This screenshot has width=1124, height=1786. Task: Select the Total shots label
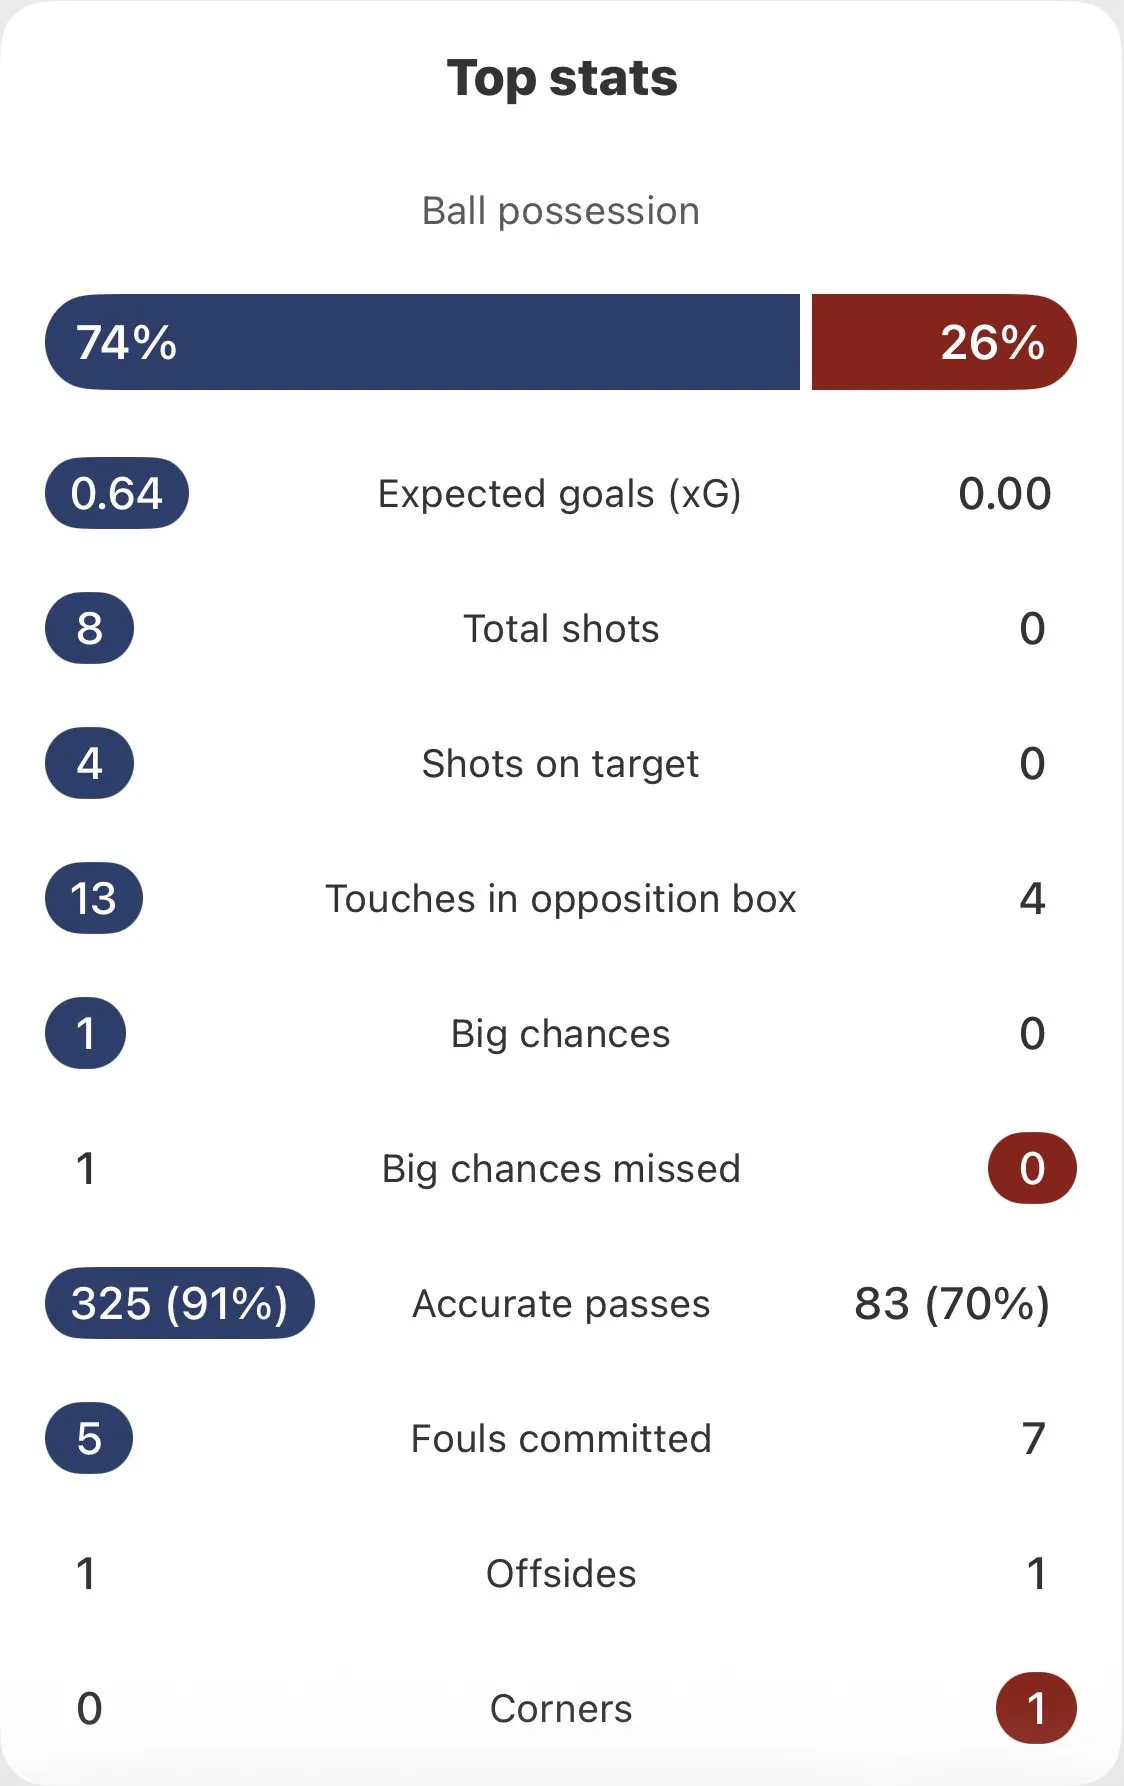[561, 629]
